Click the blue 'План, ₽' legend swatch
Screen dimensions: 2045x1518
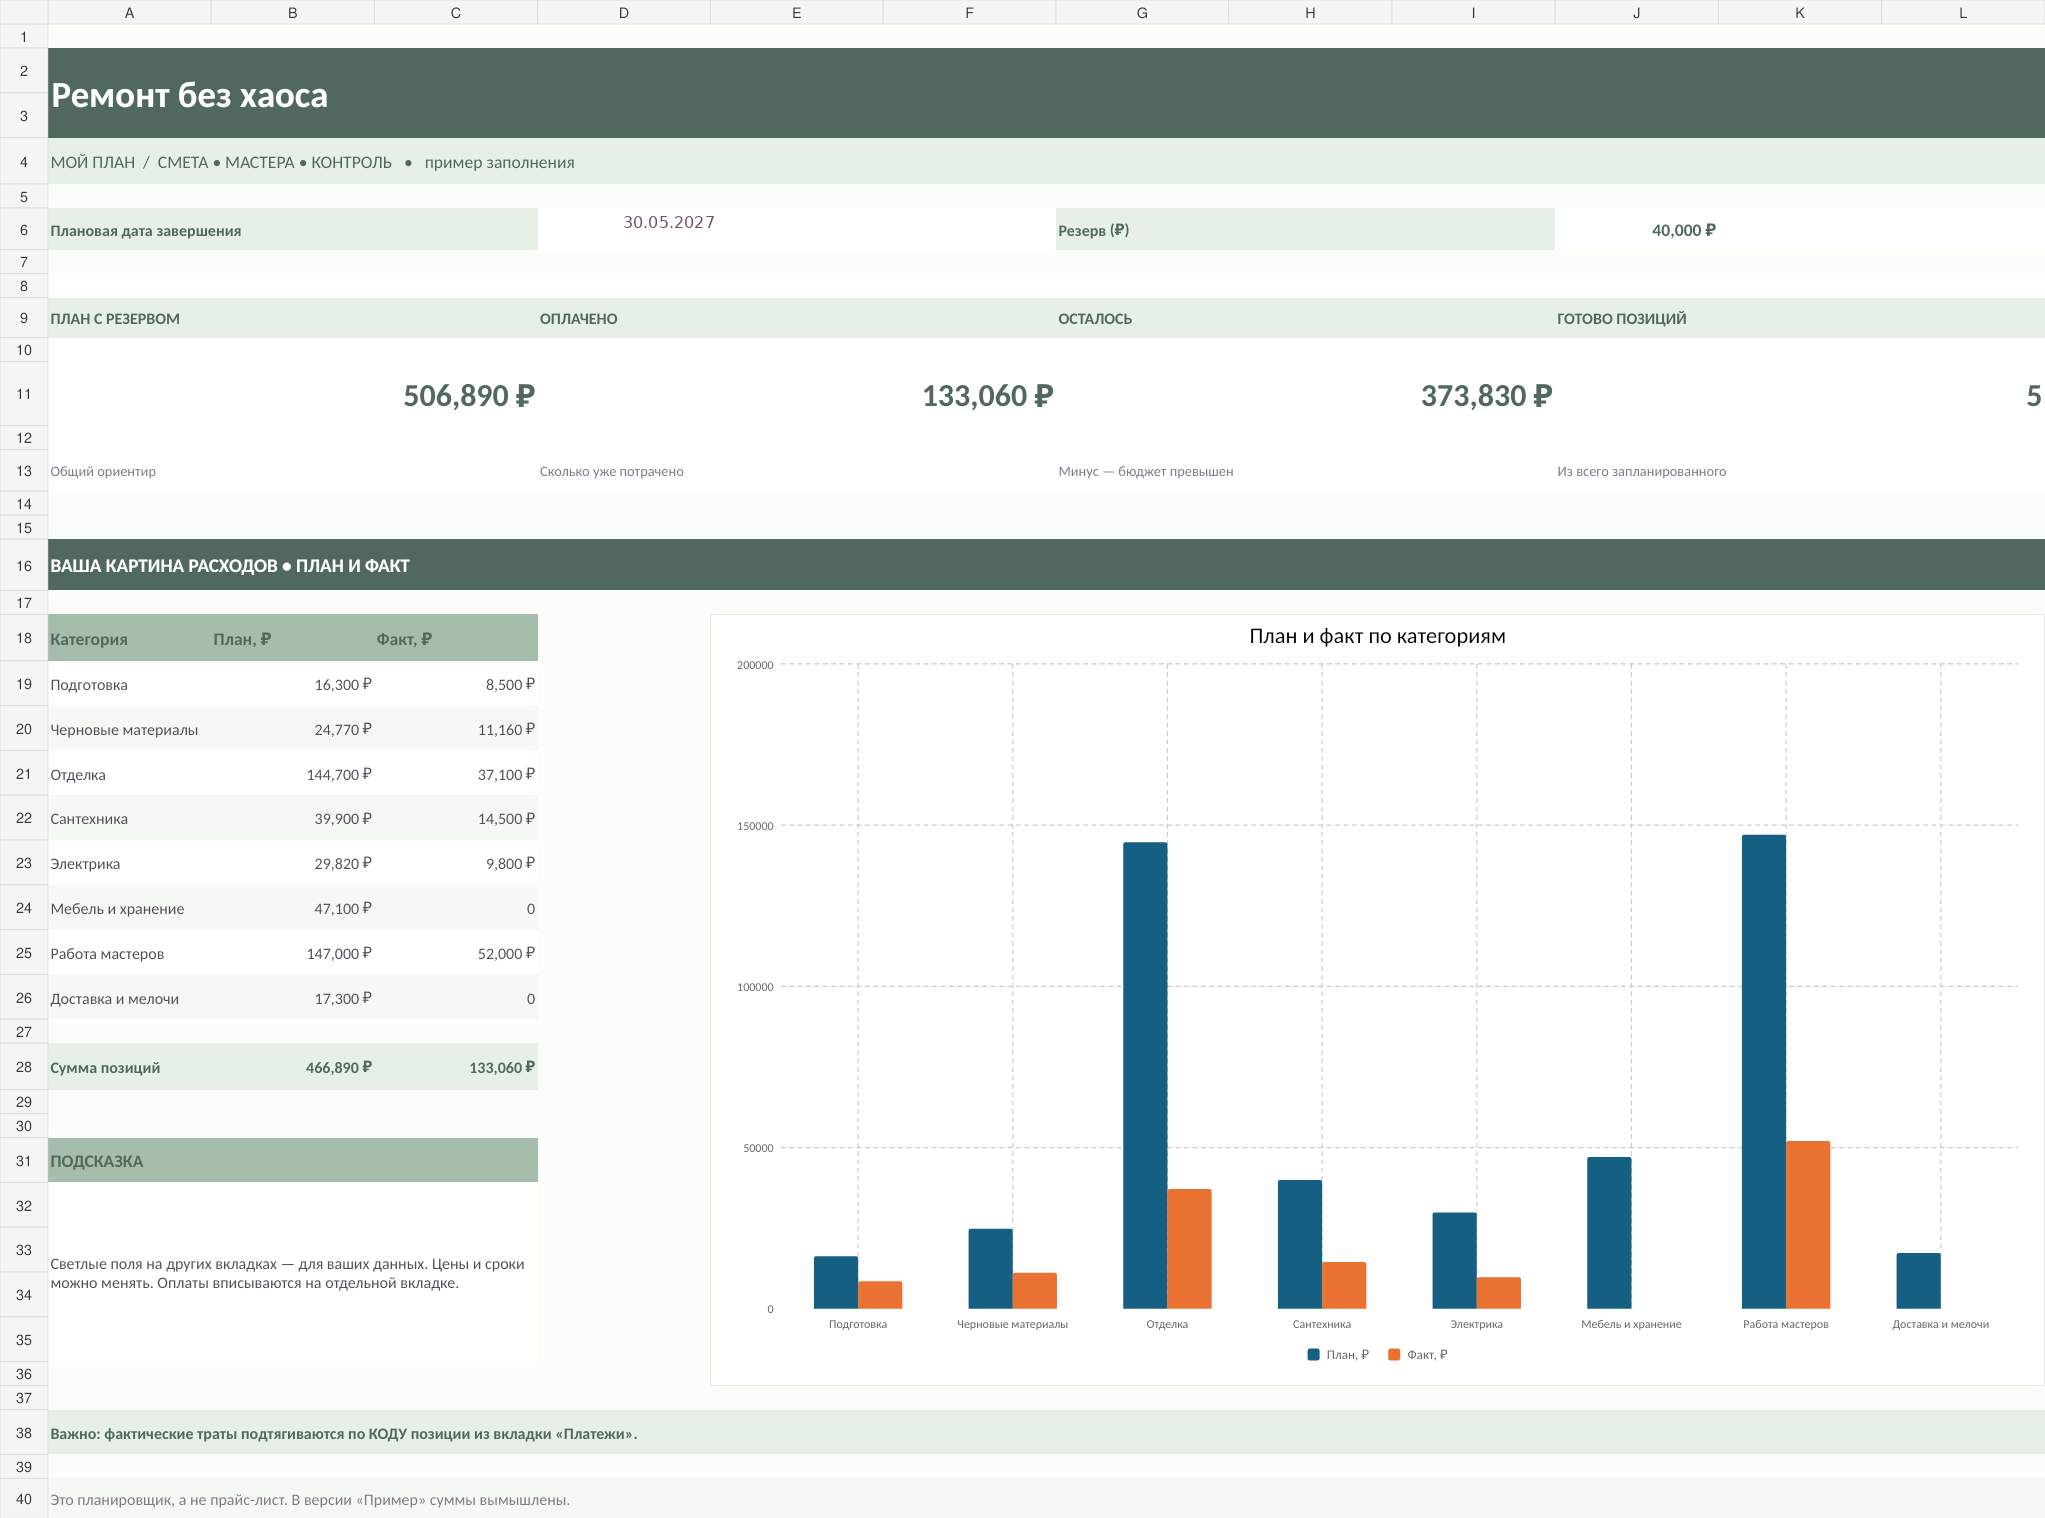(x=1314, y=1355)
